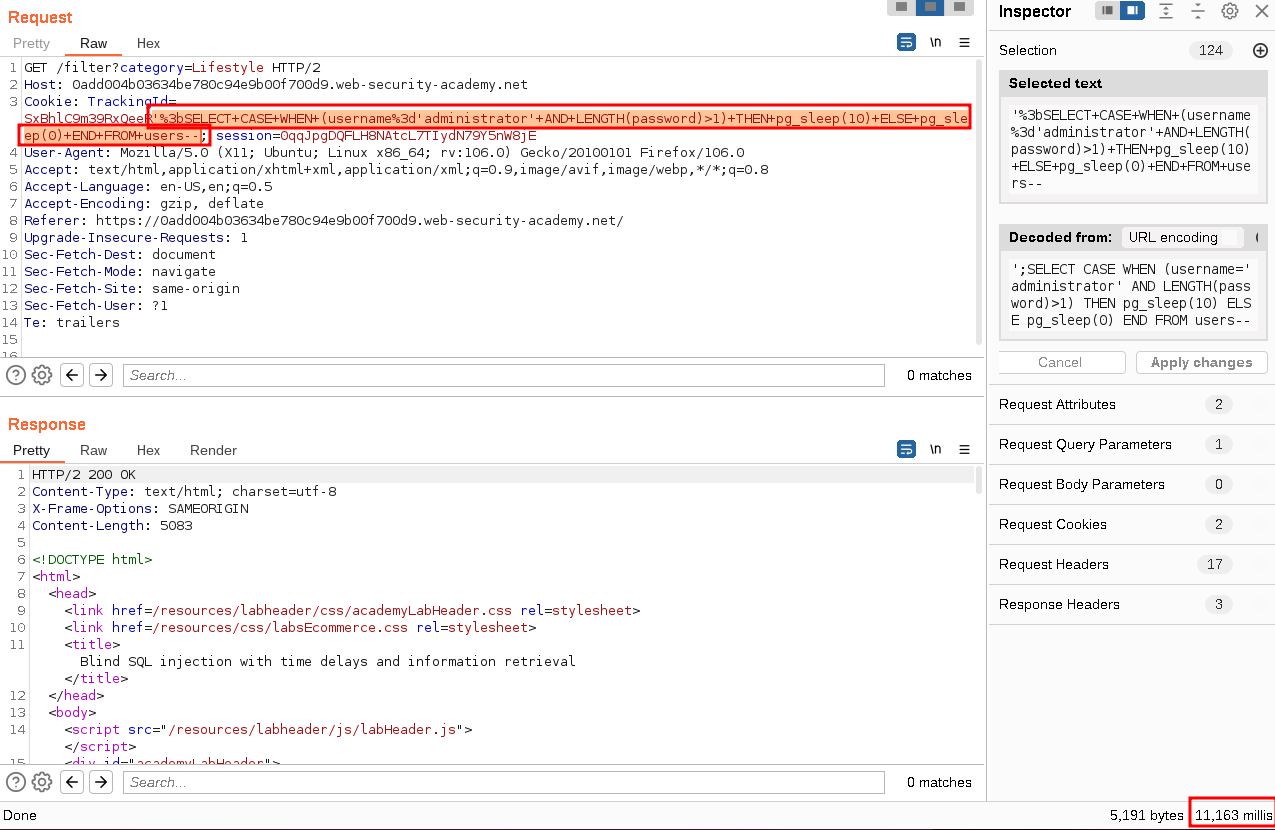
Task: Close the Inspector panel
Action: point(1261,11)
